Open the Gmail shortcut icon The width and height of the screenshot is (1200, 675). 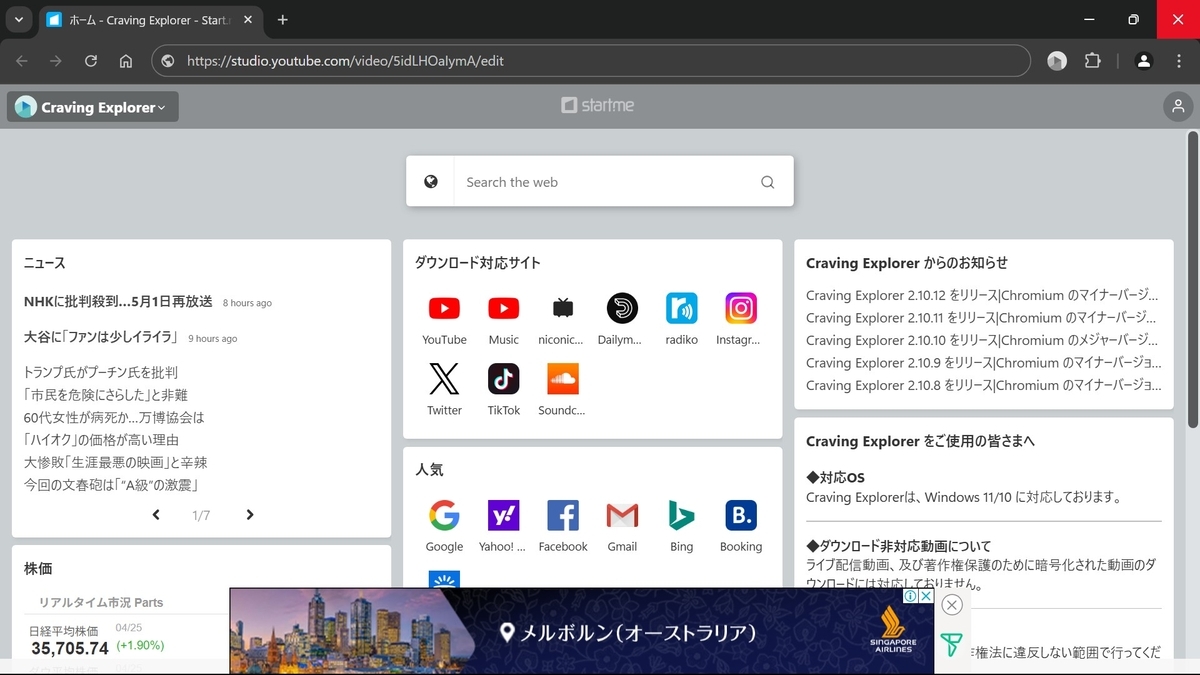(622, 515)
